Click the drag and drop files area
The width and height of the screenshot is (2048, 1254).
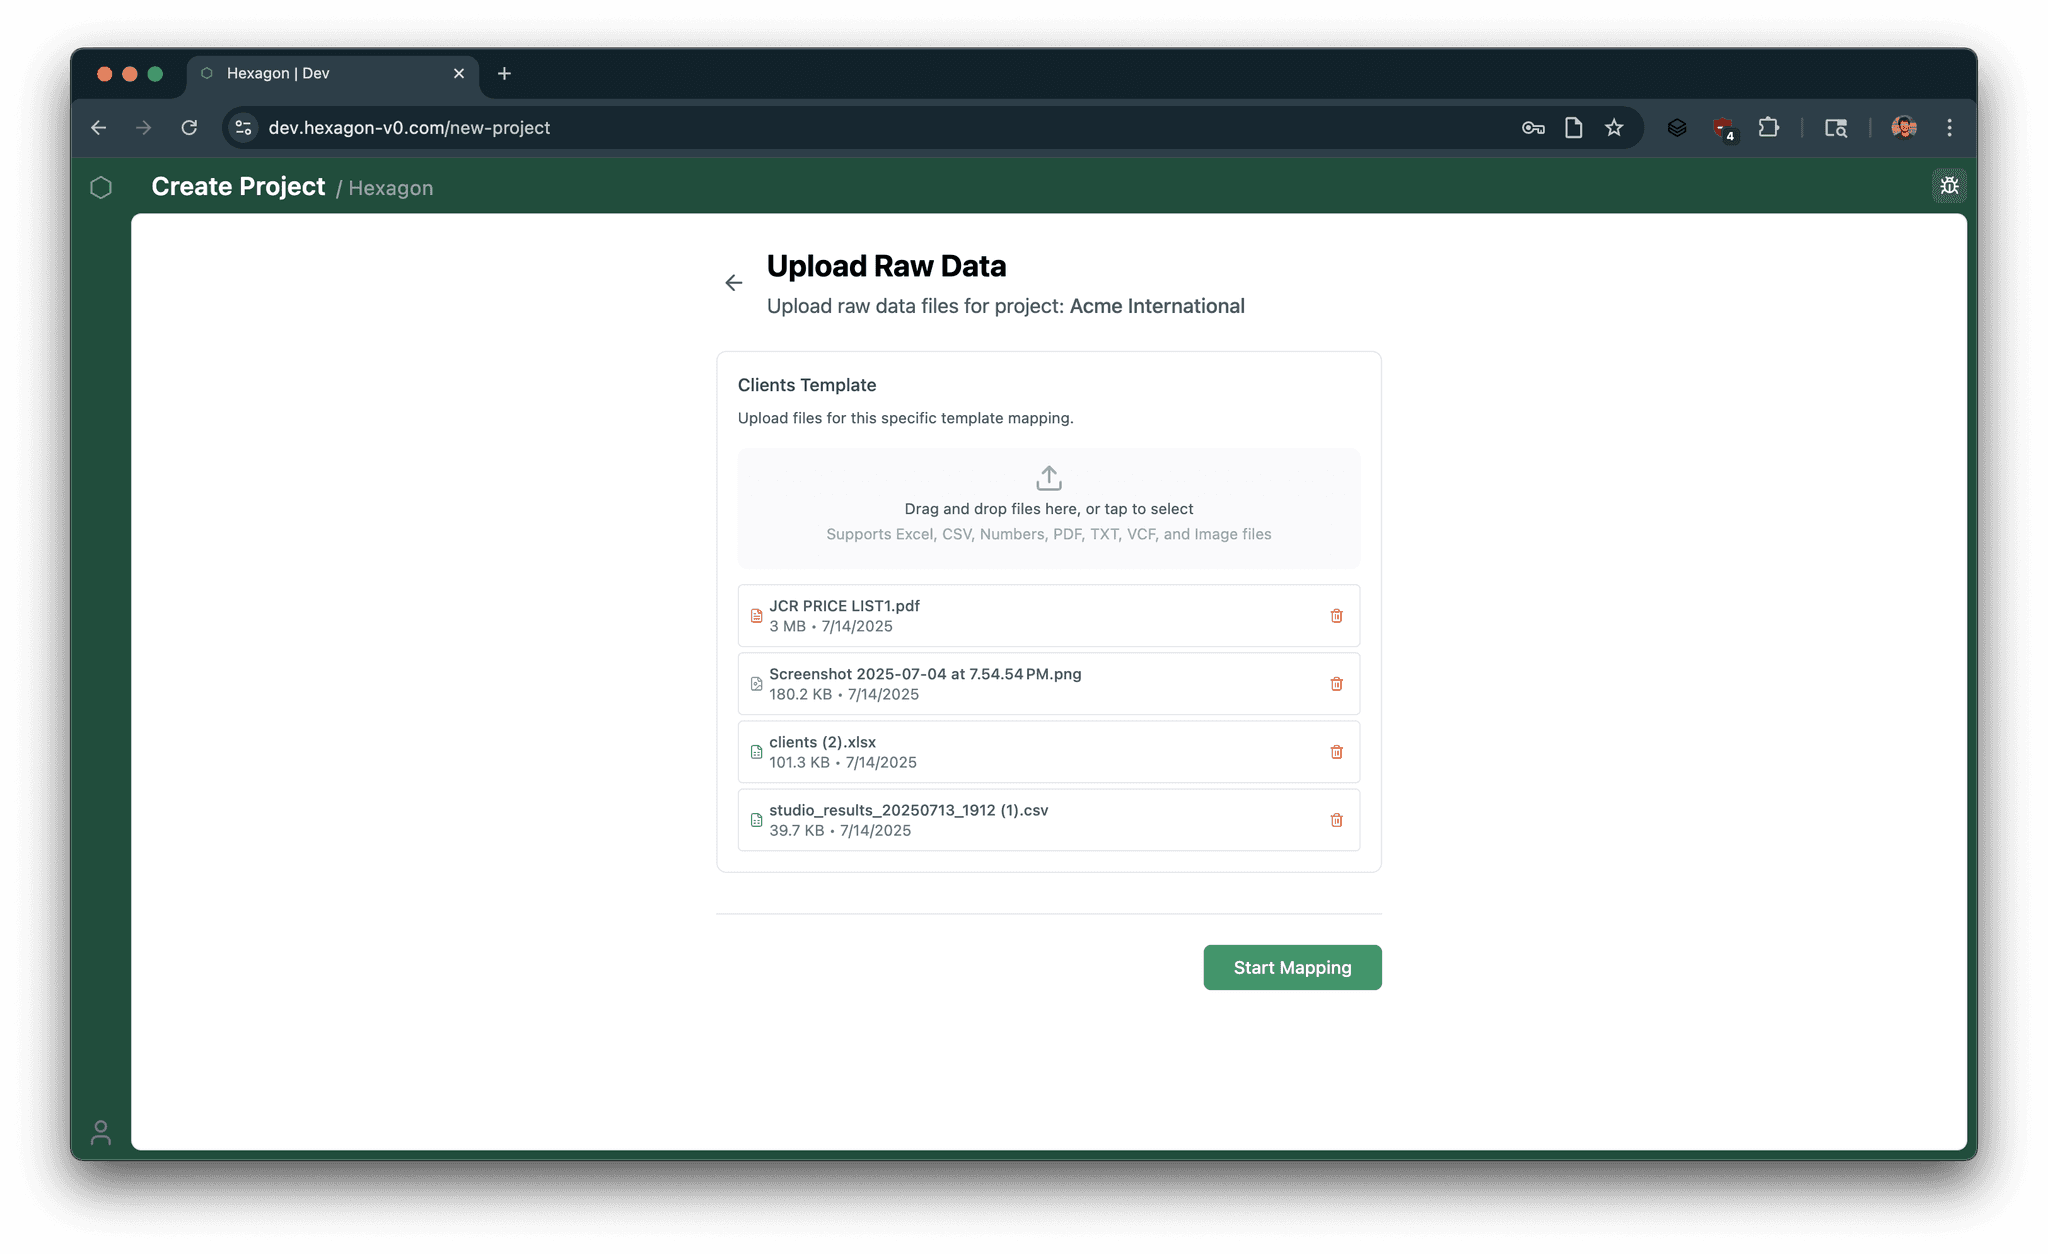tap(1048, 509)
